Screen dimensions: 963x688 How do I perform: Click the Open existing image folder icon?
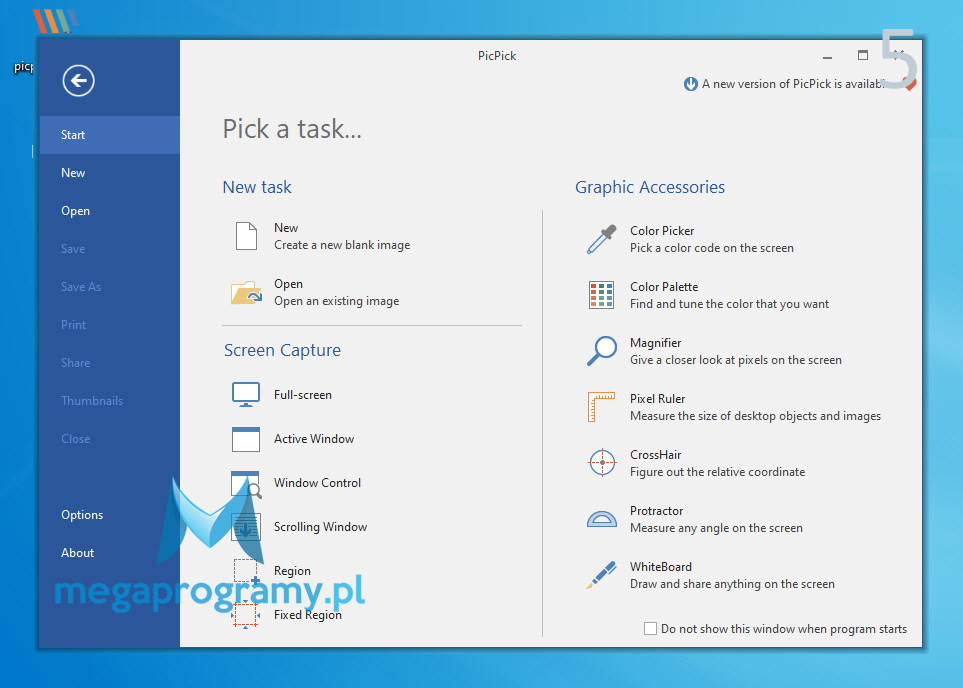246,293
